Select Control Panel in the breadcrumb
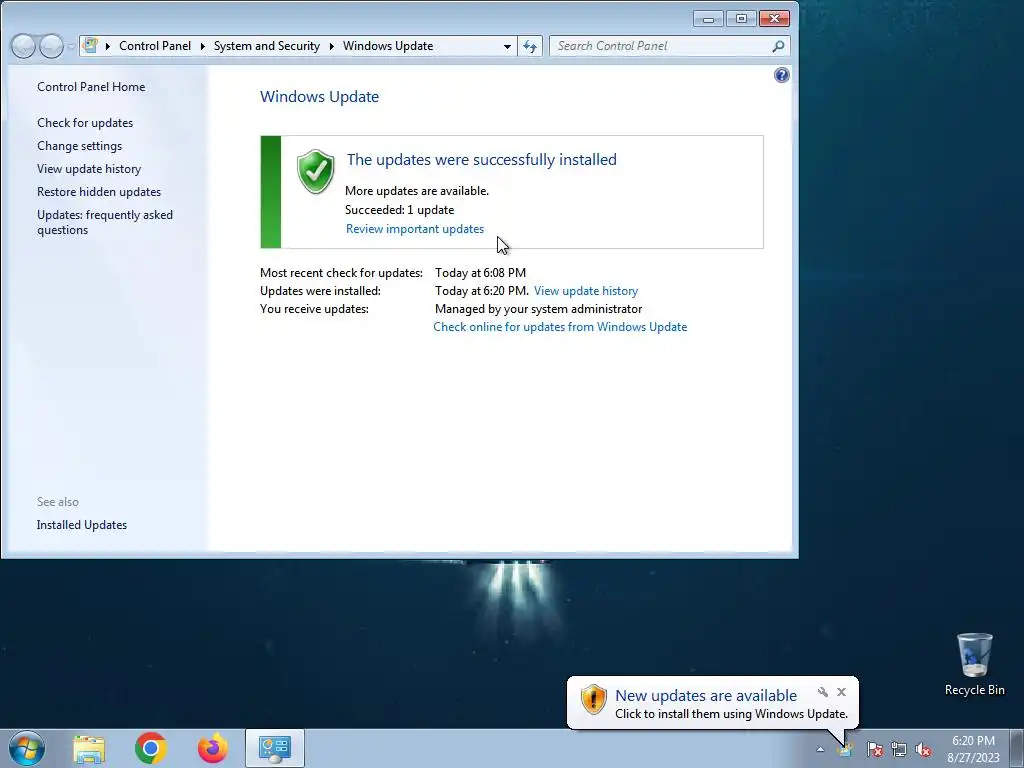Image resolution: width=1024 pixels, height=768 pixels. [x=155, y=46]
